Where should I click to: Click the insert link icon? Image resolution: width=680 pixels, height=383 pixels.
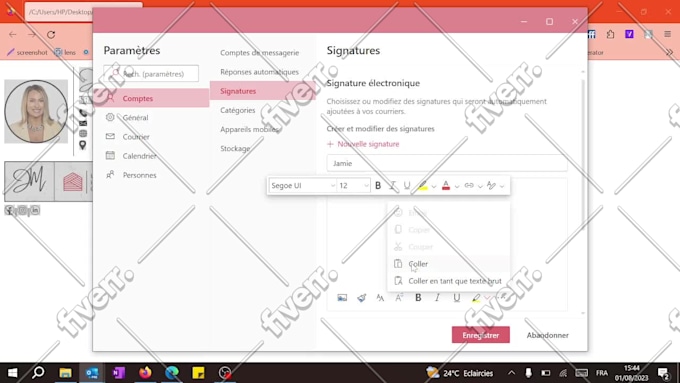coord(469,186)
